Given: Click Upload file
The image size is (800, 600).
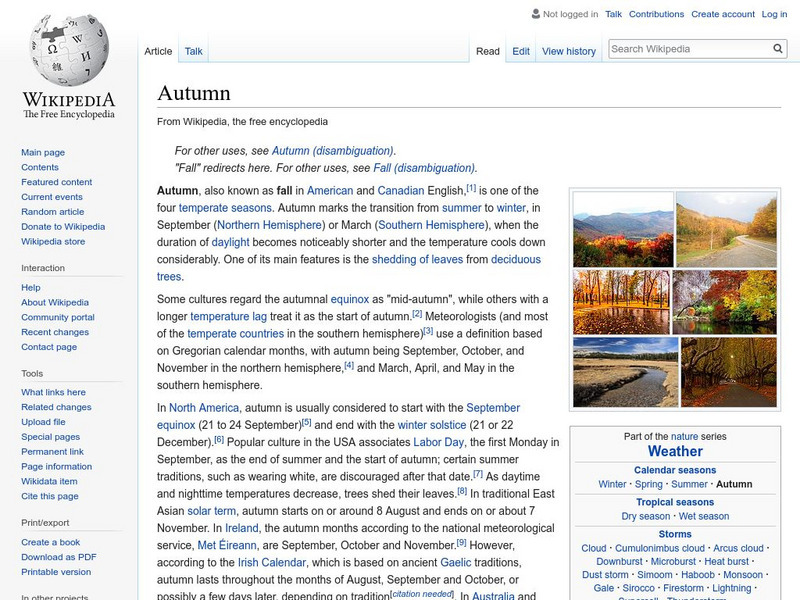Looking at the screenshot, I should point(43,421).
